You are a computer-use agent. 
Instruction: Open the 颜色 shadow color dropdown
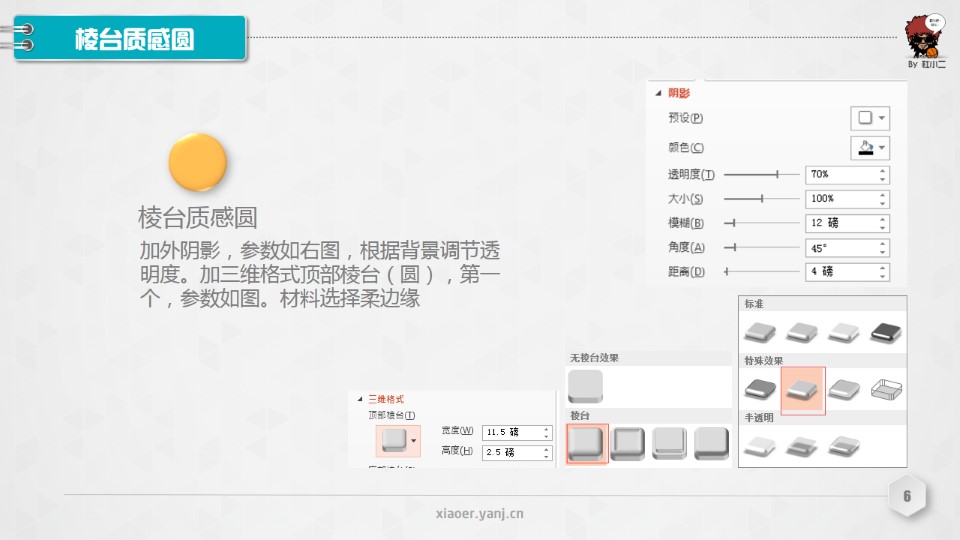tap(870, 148)
